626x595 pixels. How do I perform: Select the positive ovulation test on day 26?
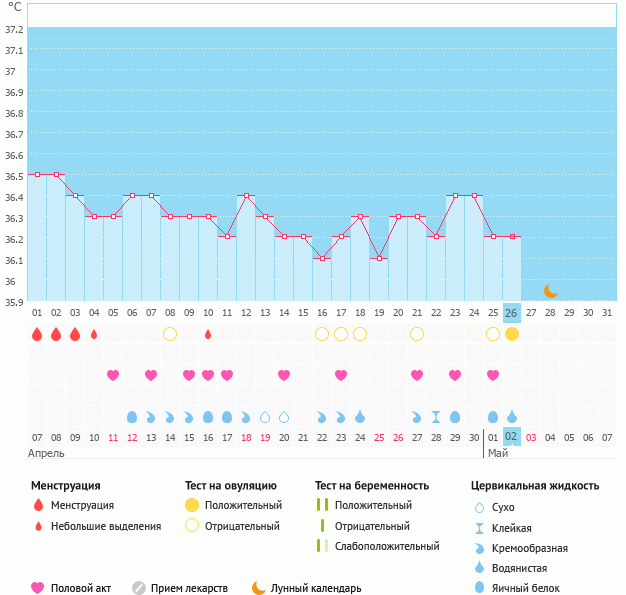pos(512,334)
